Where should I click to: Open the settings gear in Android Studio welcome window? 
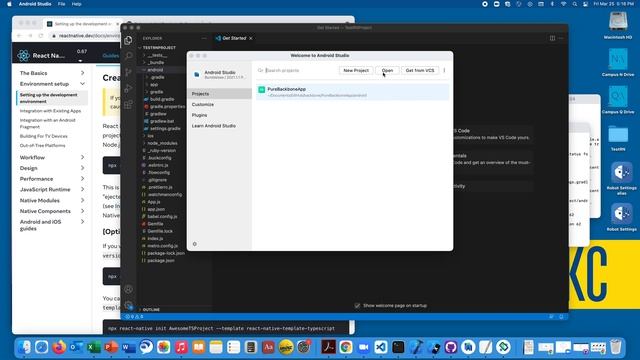(x=195, y=244)
